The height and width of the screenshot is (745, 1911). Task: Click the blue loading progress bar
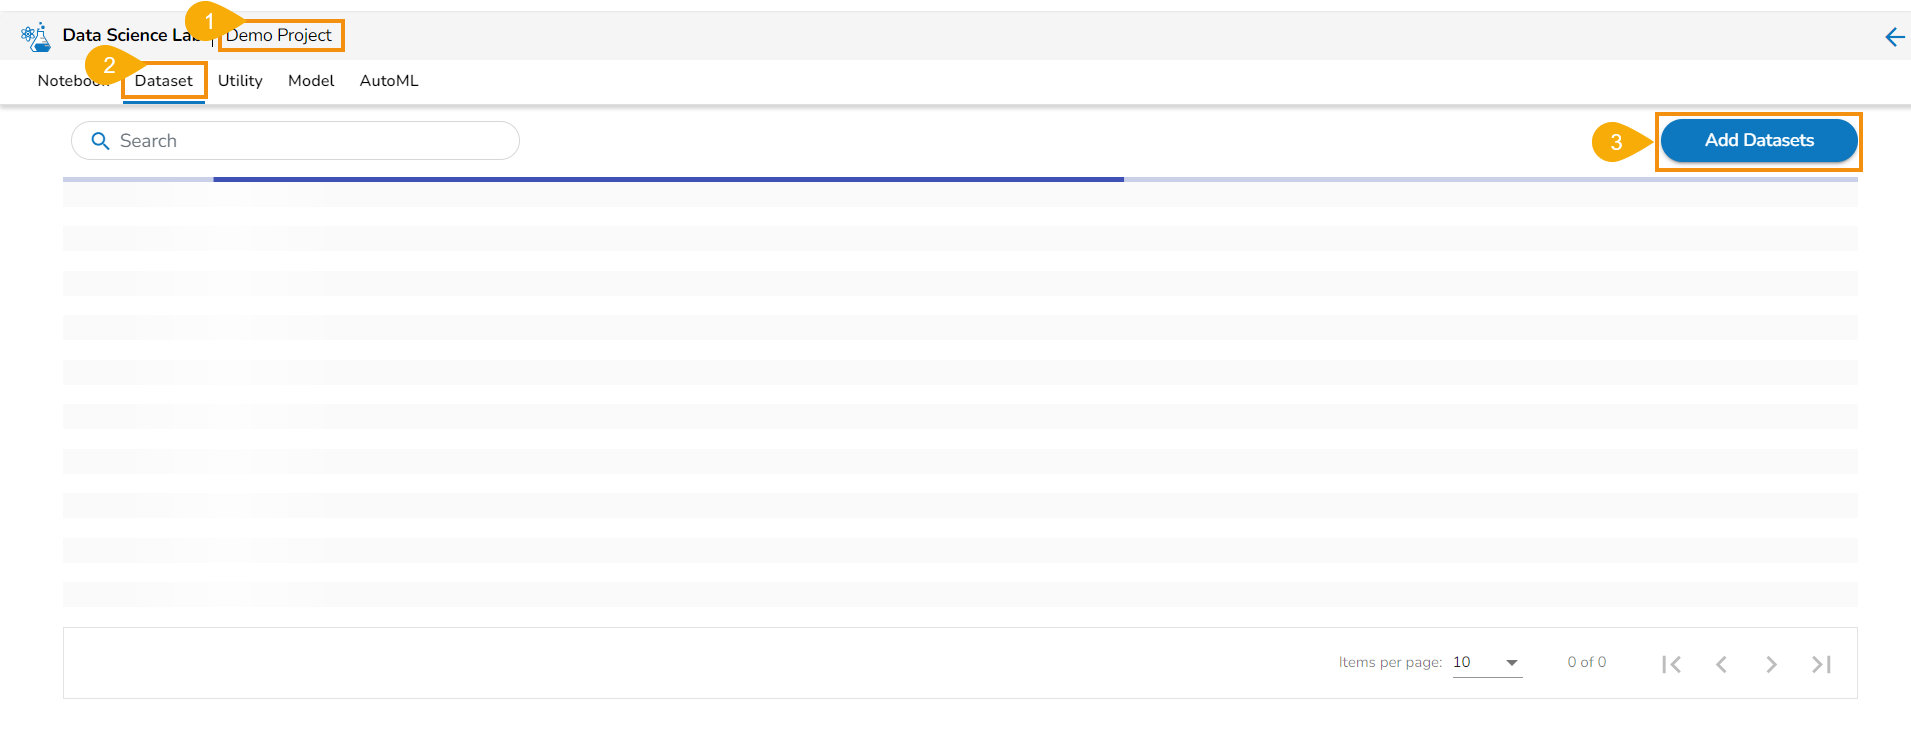click(668, 179)
